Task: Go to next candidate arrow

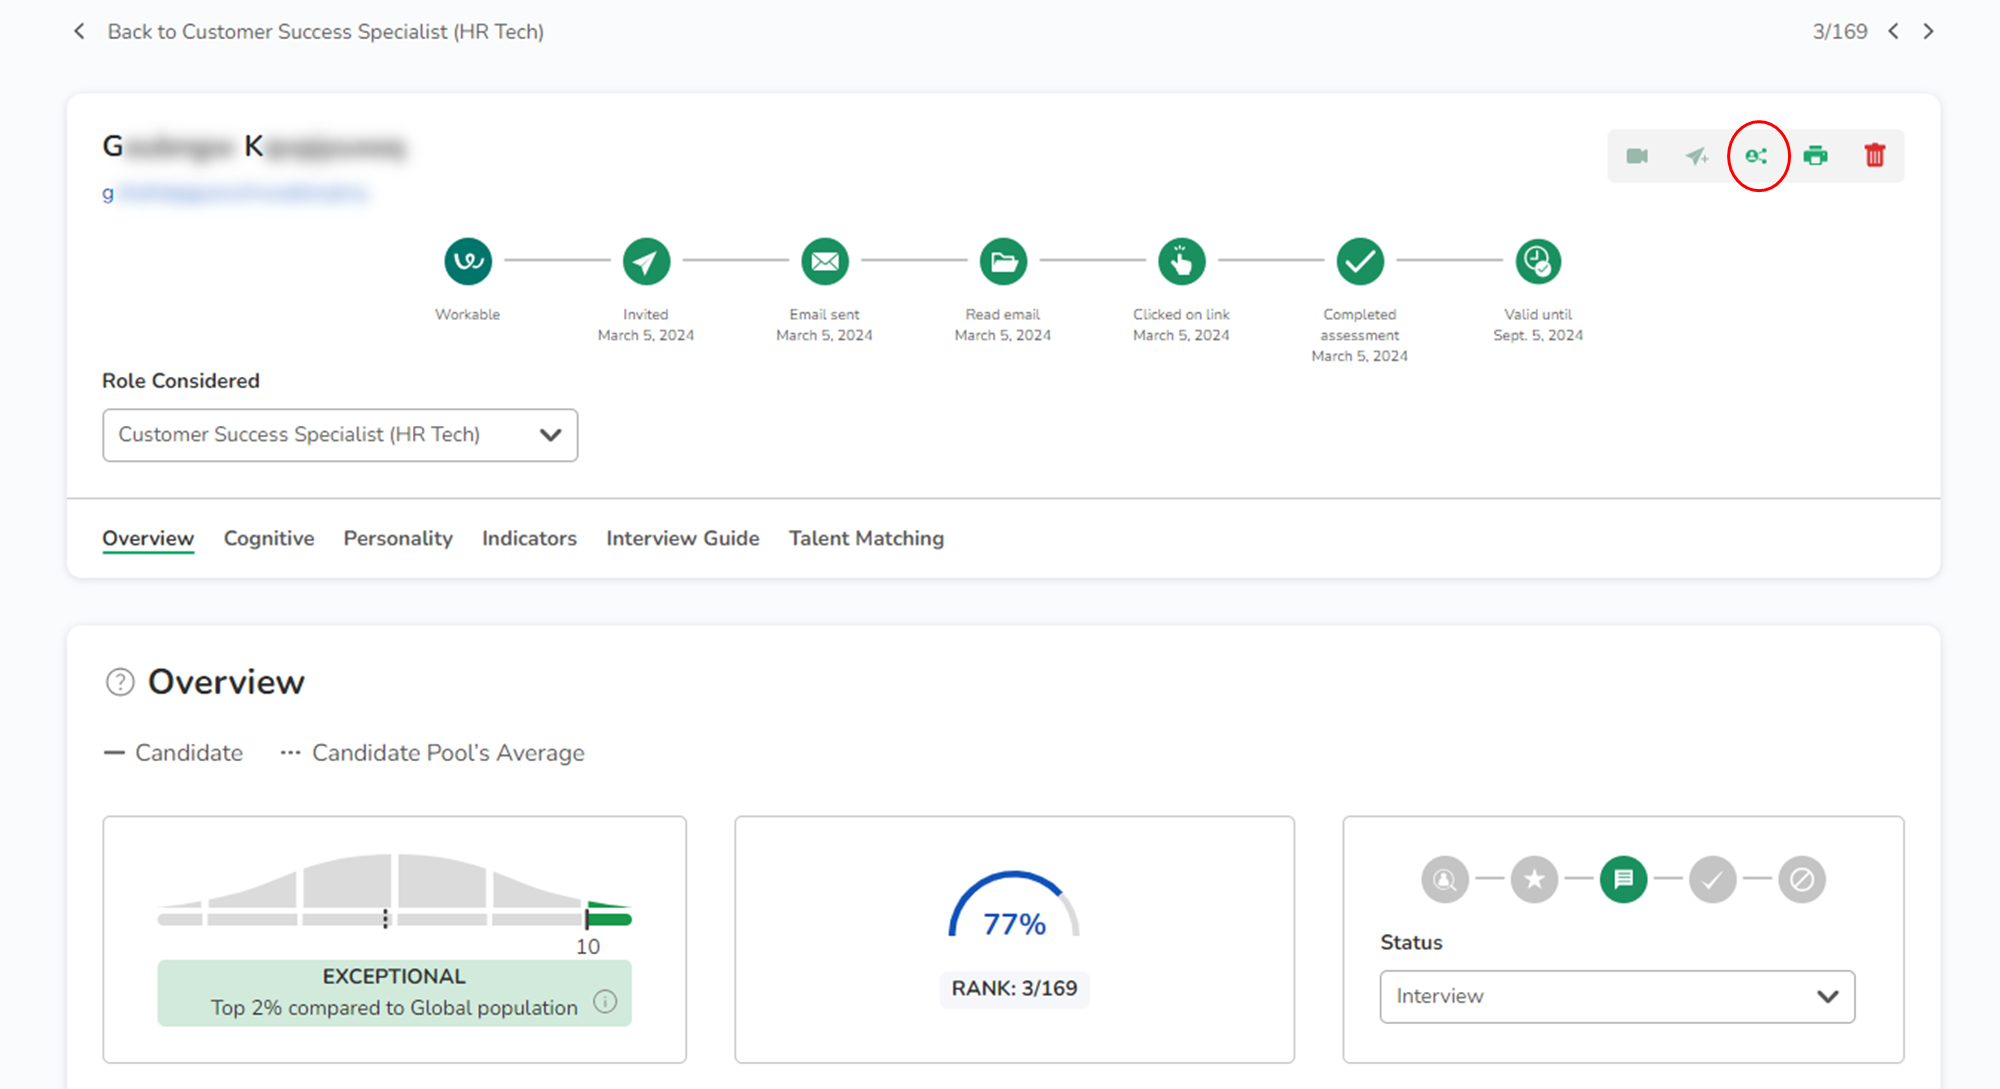Action: click(1929, 32)
